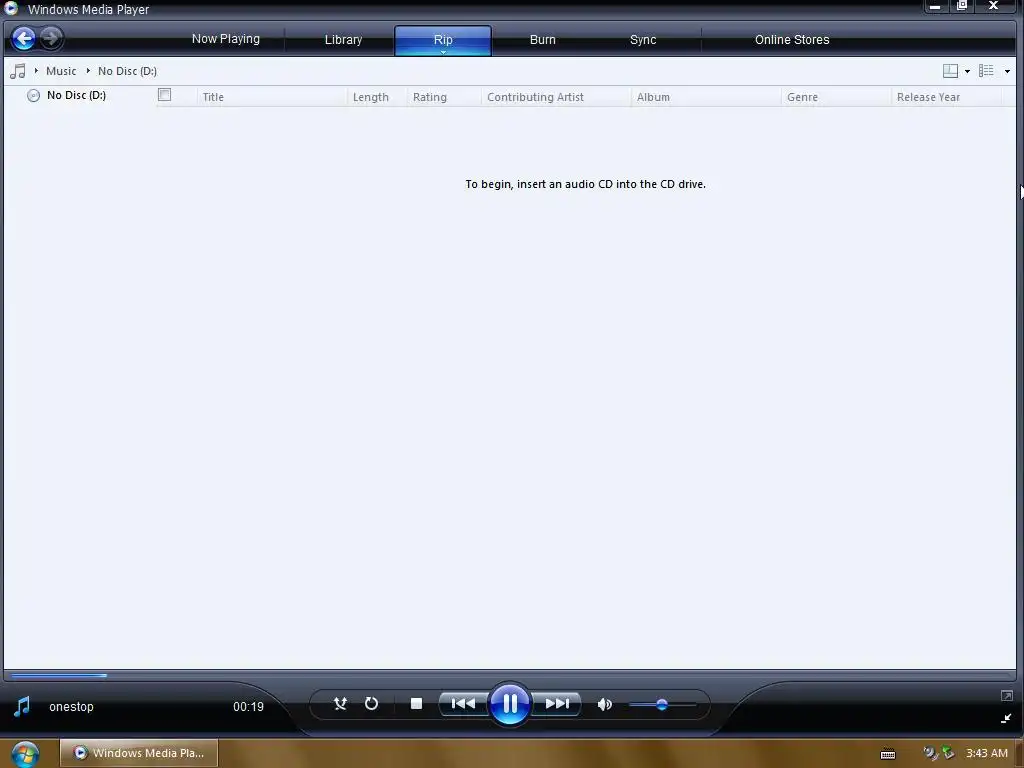Image resolution: width=1024 pixels, height=768 pixels.
Task: Toggle the select-all tracks checkbox
Action: pos(165,95)
